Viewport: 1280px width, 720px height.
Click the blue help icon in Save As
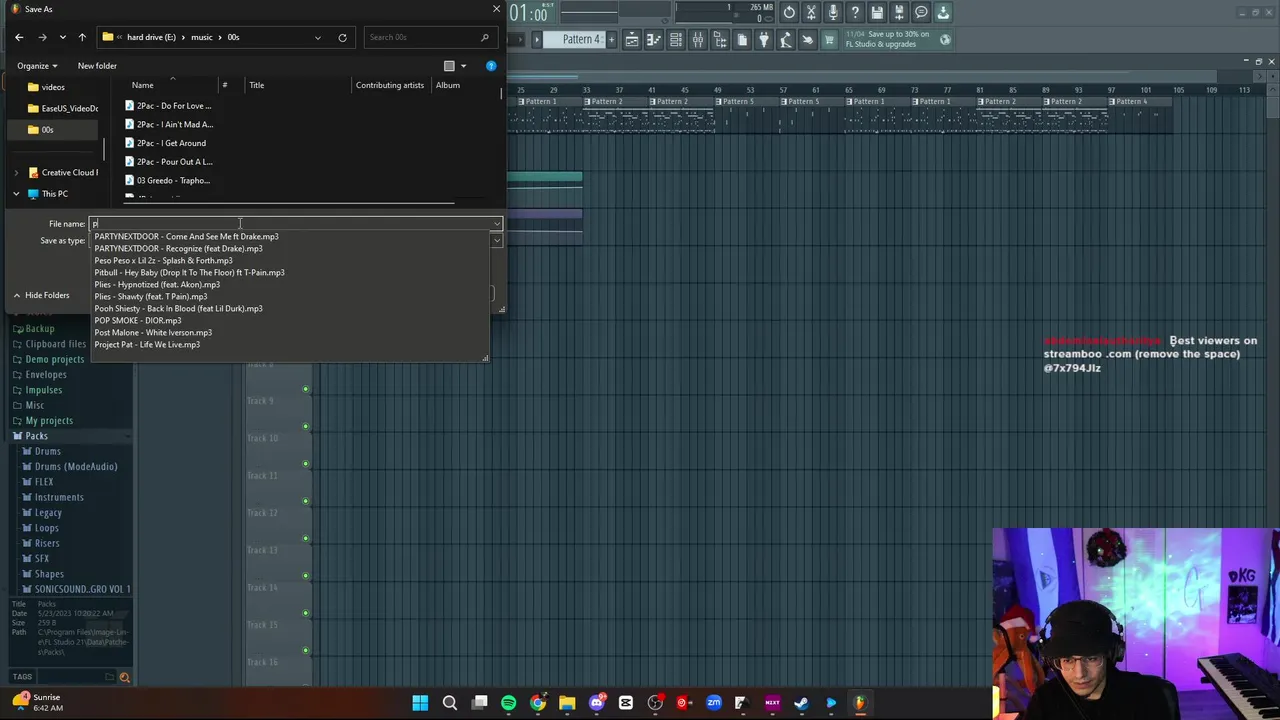(x=491, y=66)
